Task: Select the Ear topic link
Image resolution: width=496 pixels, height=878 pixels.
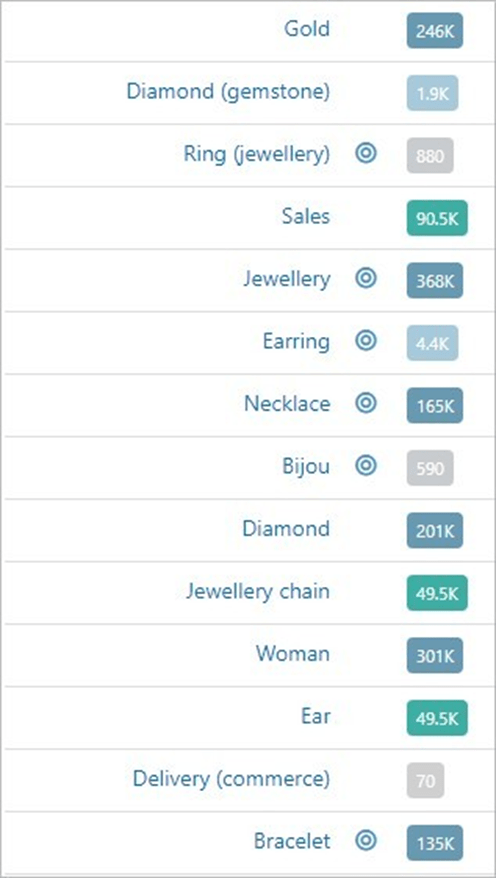Action: [315, 716]
